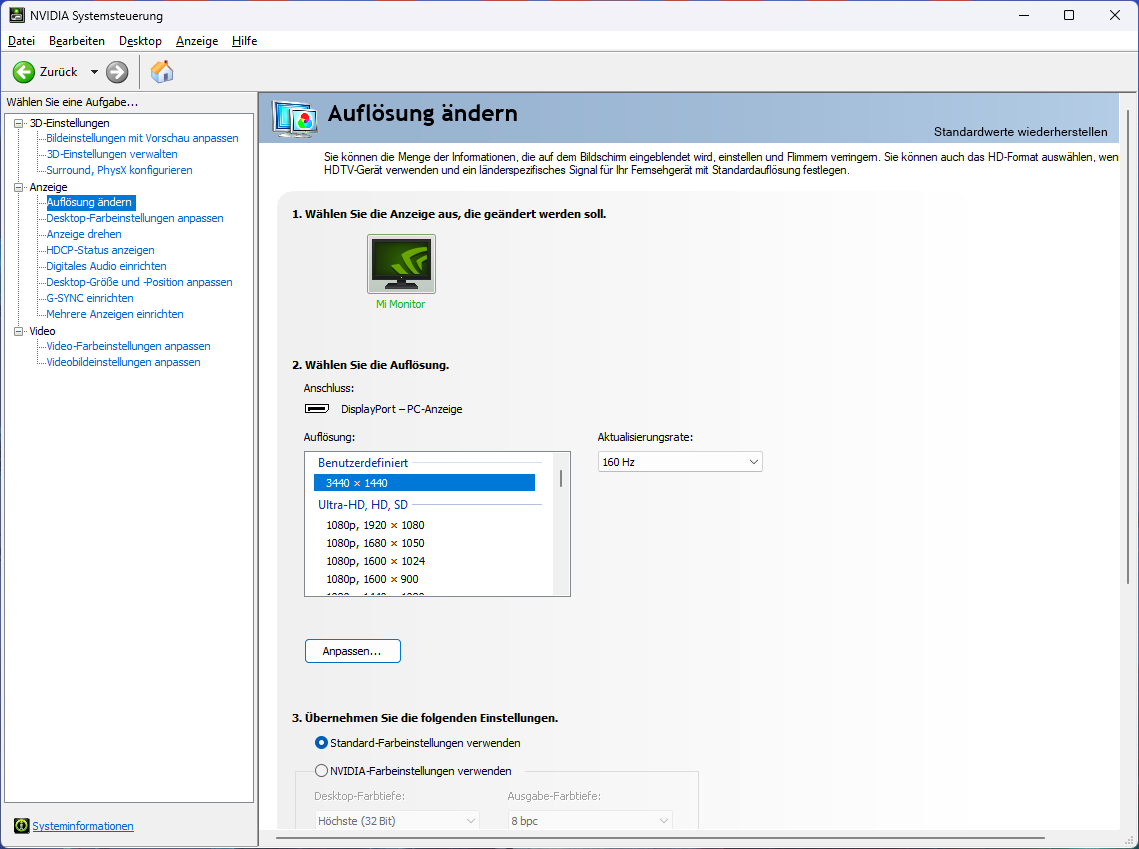Screen dimensions: 1139x849
Task: Click the Anpassen... button
Action: pos(352,651)
